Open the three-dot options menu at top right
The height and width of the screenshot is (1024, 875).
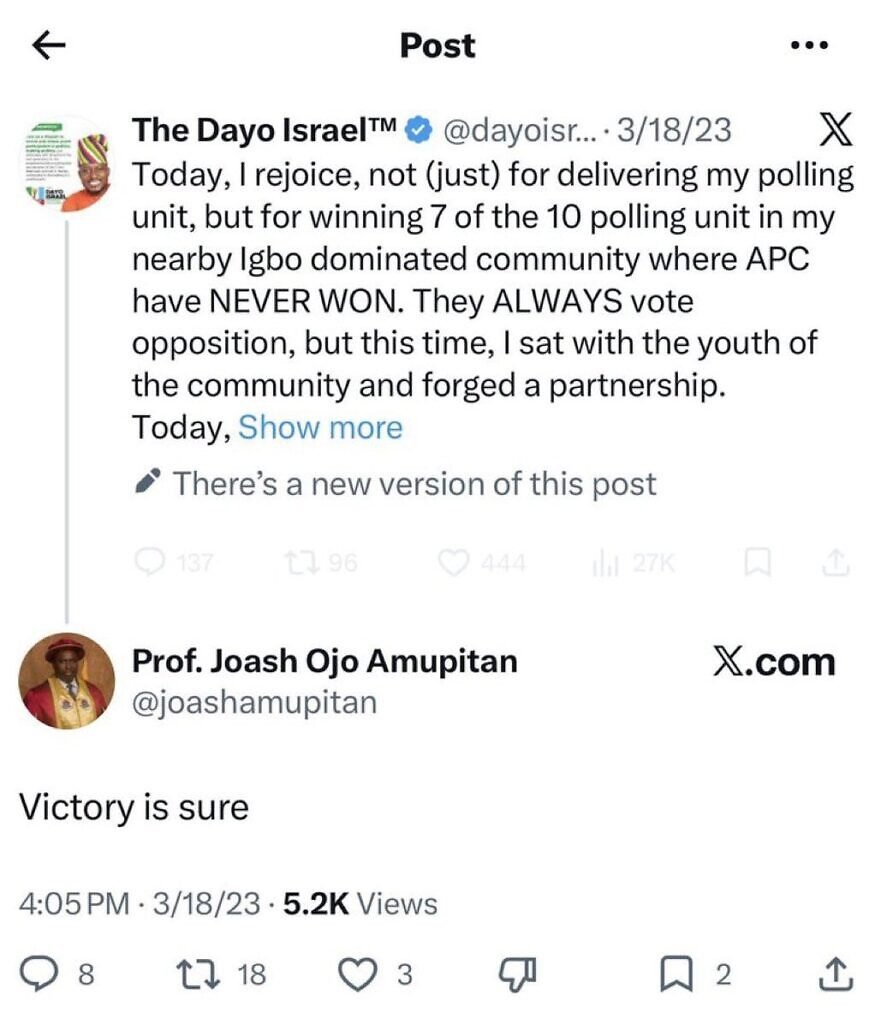[x=810, y=43]
